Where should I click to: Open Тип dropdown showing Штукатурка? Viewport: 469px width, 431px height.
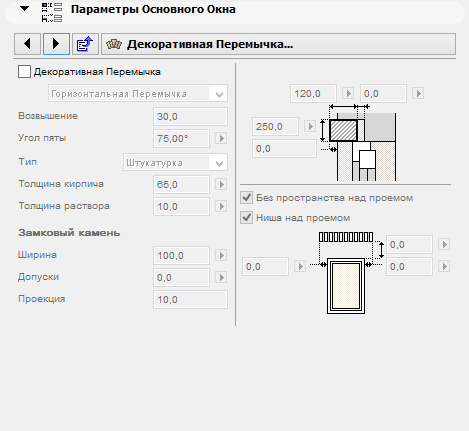coord(175,162)
